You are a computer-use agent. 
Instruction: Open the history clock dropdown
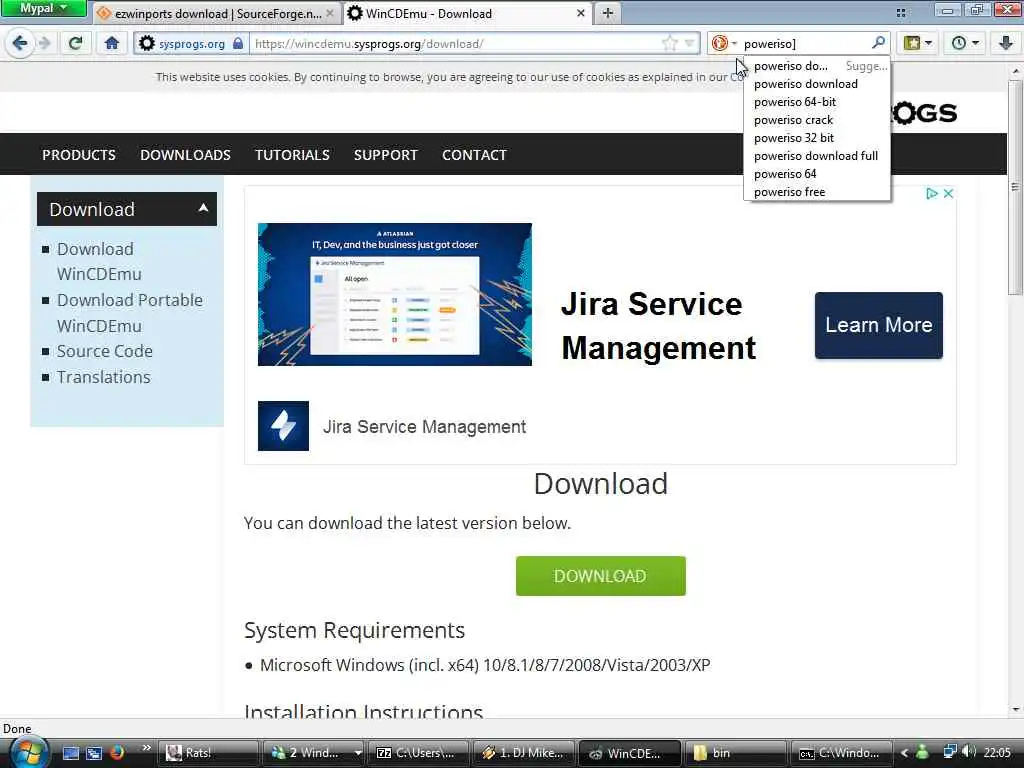965,44
